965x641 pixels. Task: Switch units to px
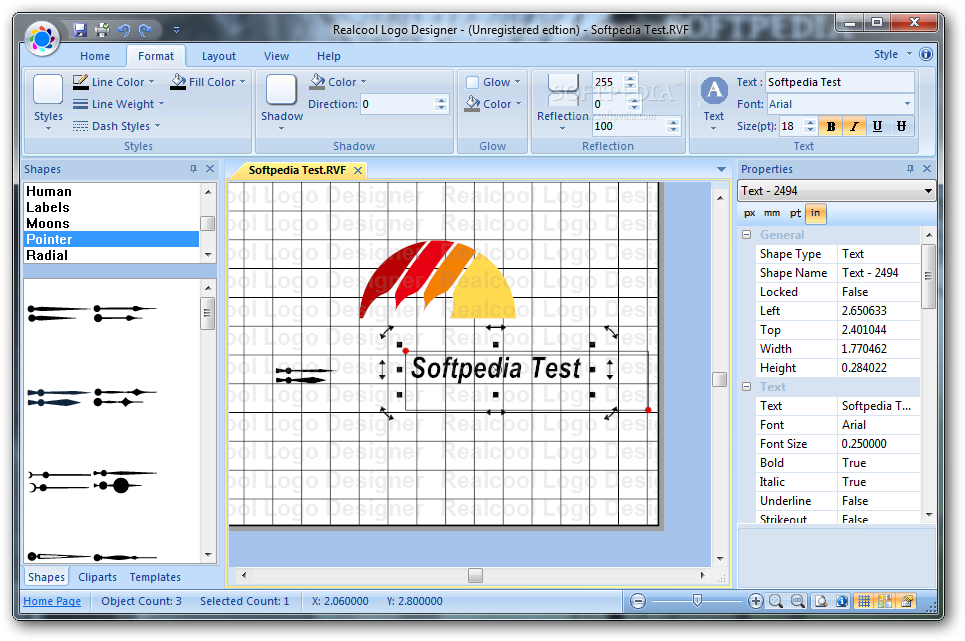[x=750, y=213]
